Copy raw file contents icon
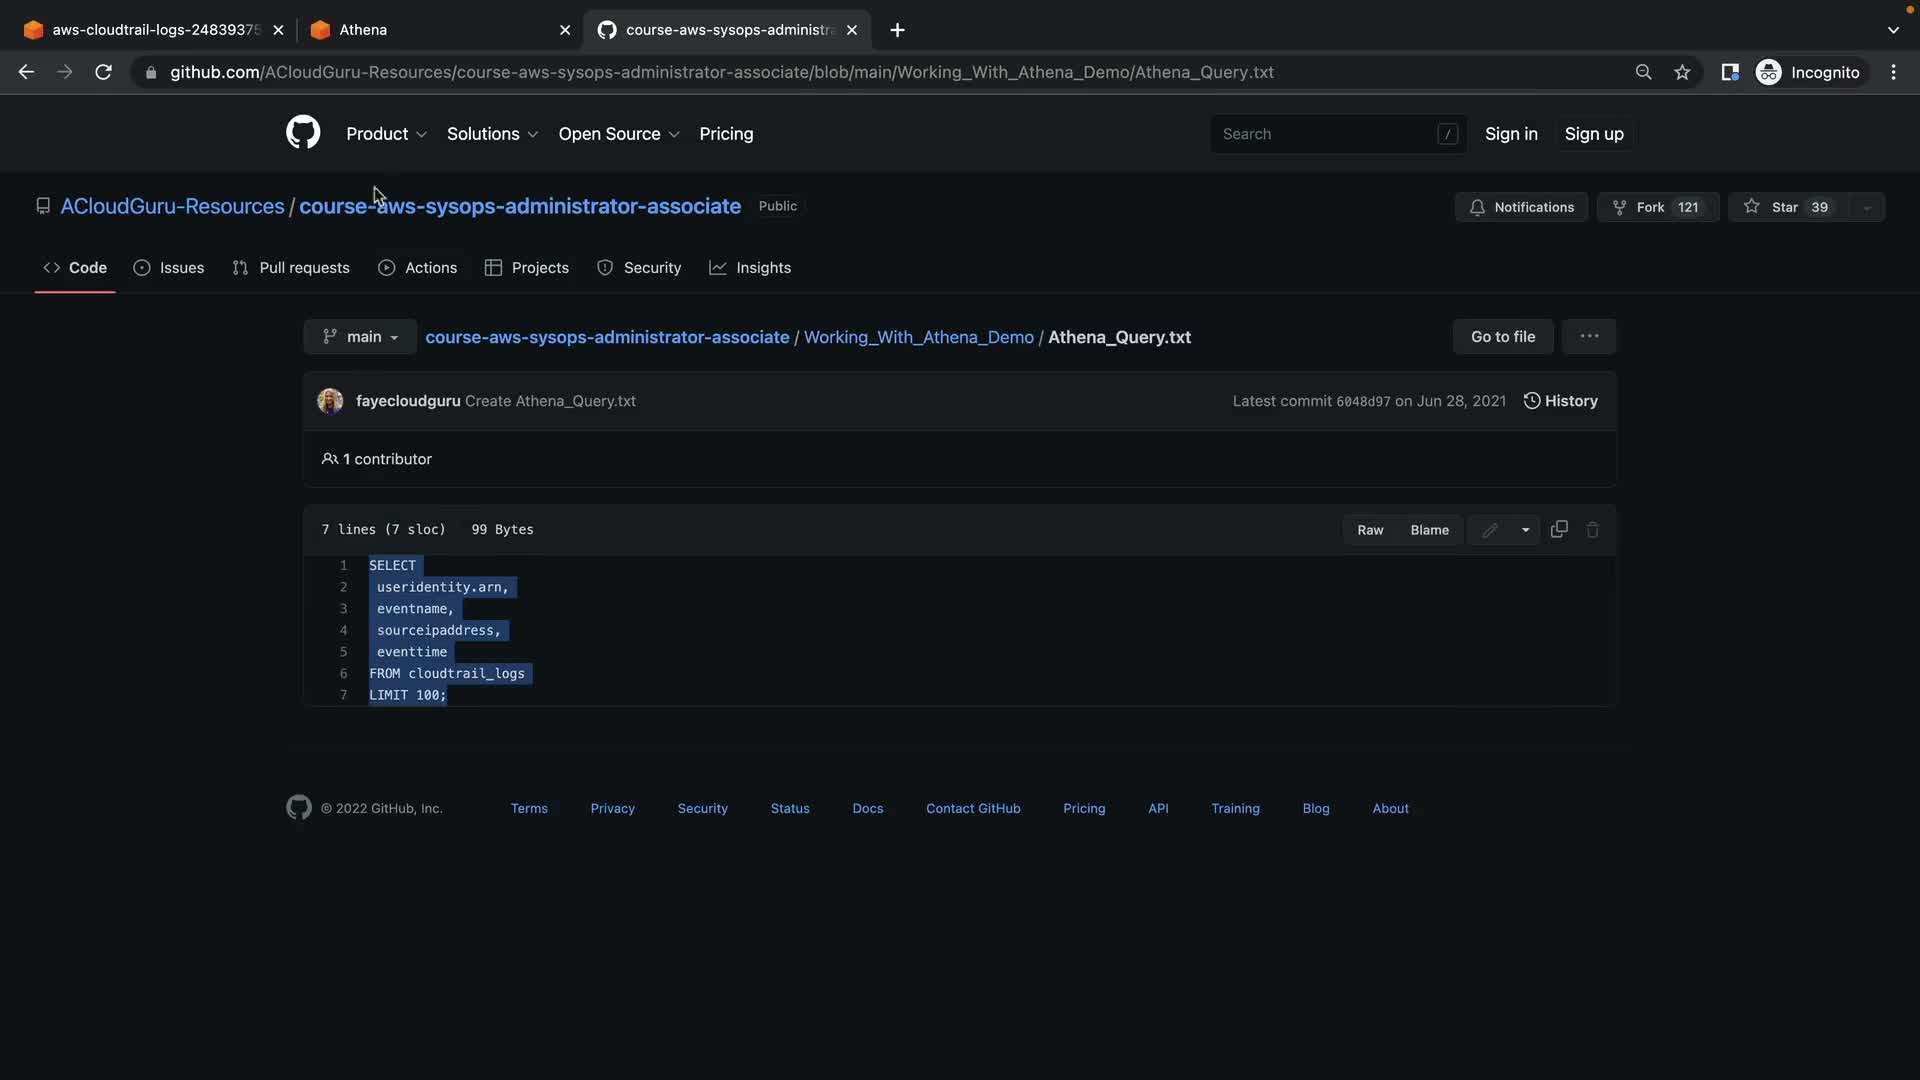This screenshot has height=1080, width=1920. click(1559, 529)
